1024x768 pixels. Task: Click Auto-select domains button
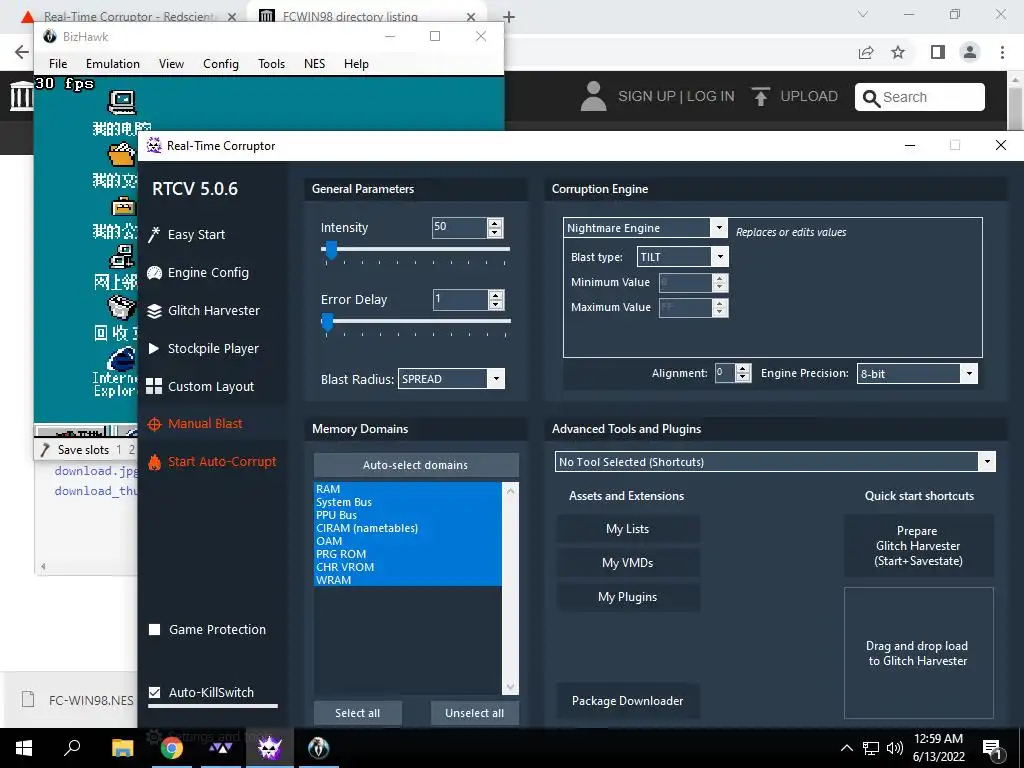pyautogui.click(x=416, y=465)
